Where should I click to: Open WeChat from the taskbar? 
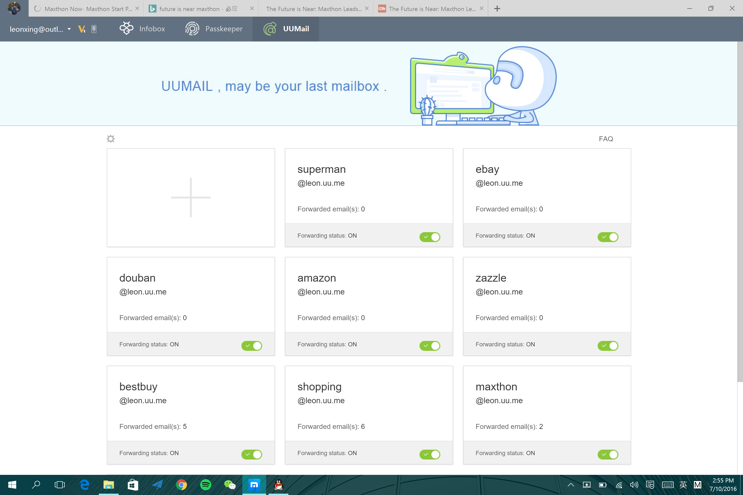pyautogui.click(x=230, y=485)
